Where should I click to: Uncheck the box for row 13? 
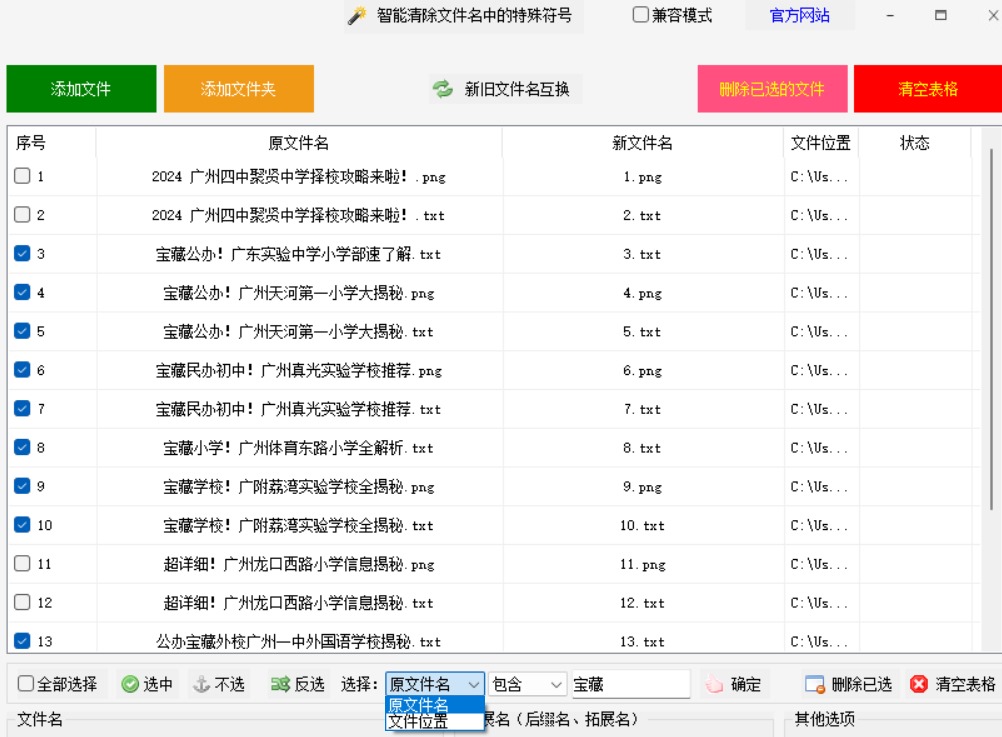22,641
